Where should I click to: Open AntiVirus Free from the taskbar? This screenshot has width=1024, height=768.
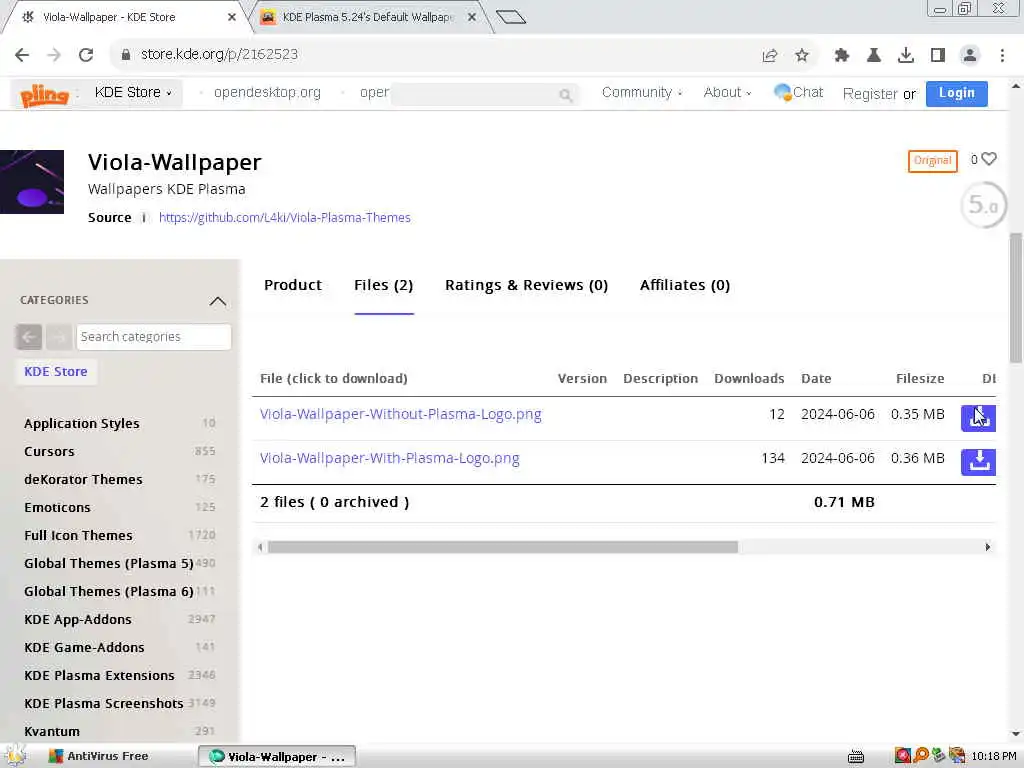click(99, 756)
